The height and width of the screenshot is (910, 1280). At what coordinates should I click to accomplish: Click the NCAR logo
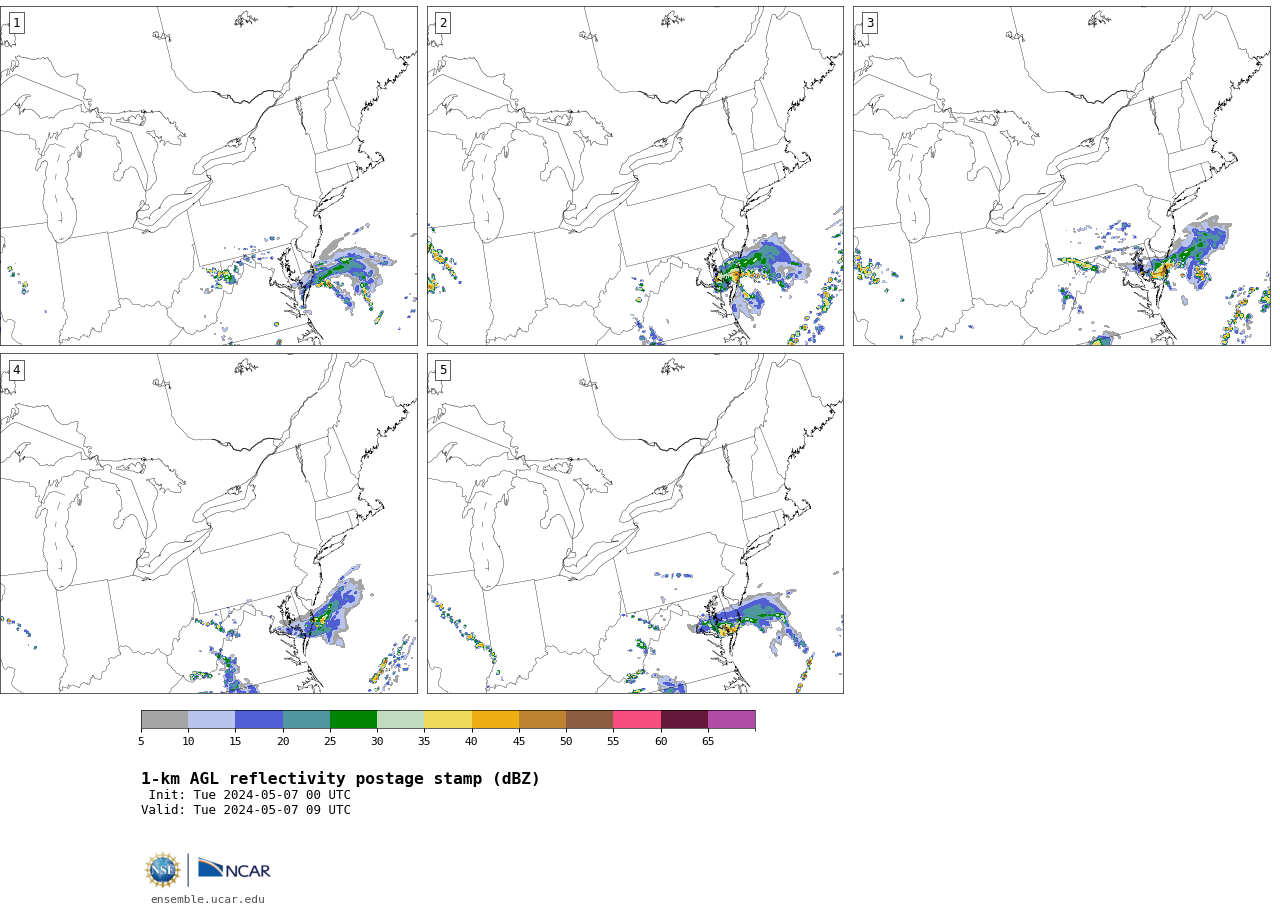pos(234,869)
